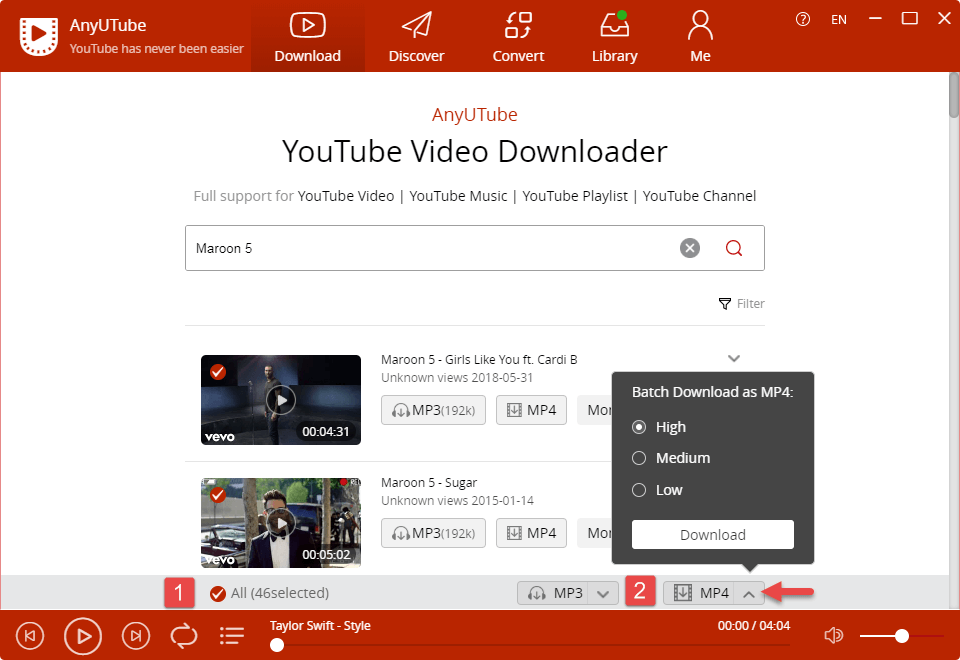The width and height of the screenshot is (960, 660).
Task: Open the playlist queue icon
Action: [x=232, y=636]
